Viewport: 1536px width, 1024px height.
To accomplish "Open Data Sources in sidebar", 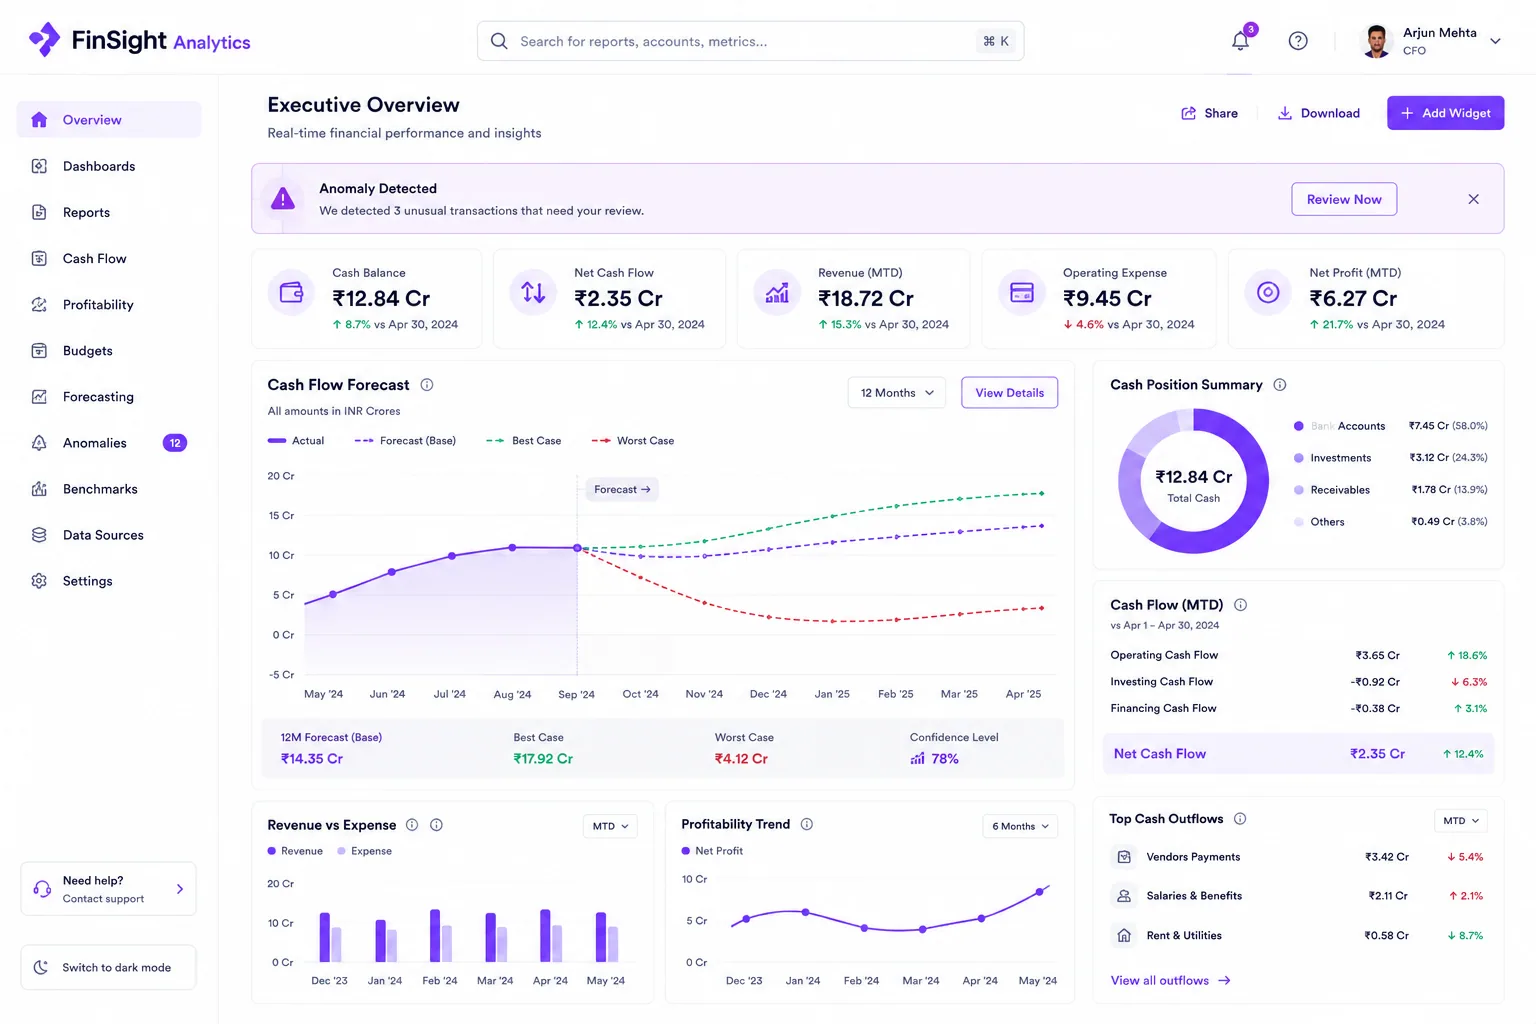I will [109, 534].
